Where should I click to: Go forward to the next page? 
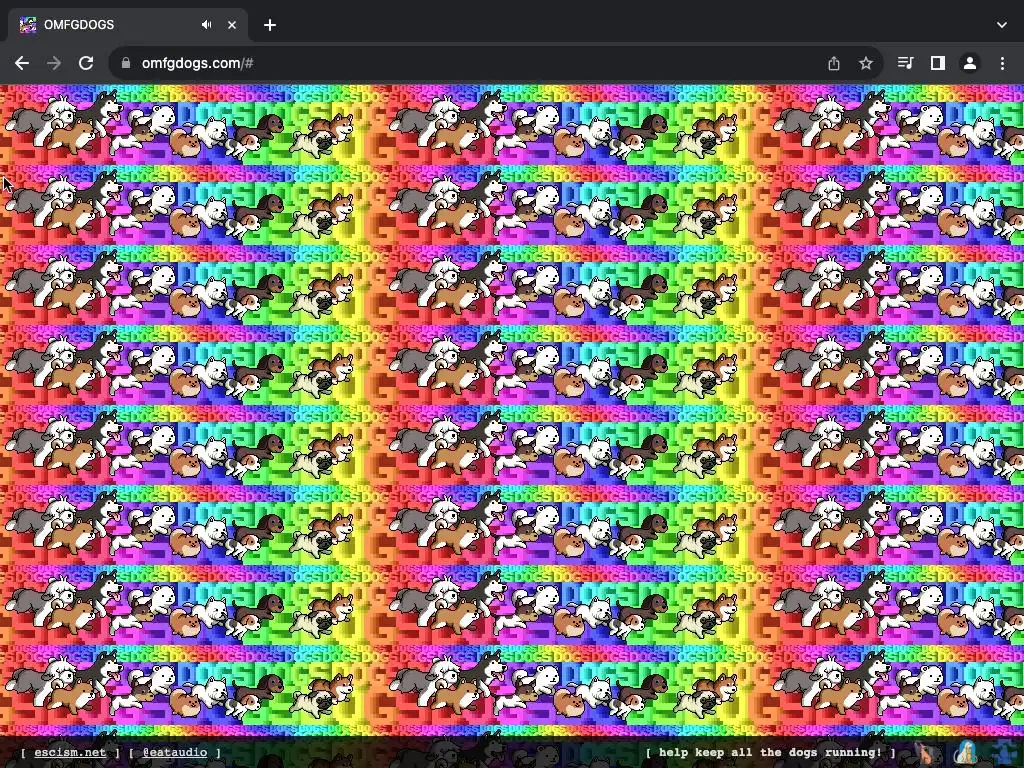point(54,63)
